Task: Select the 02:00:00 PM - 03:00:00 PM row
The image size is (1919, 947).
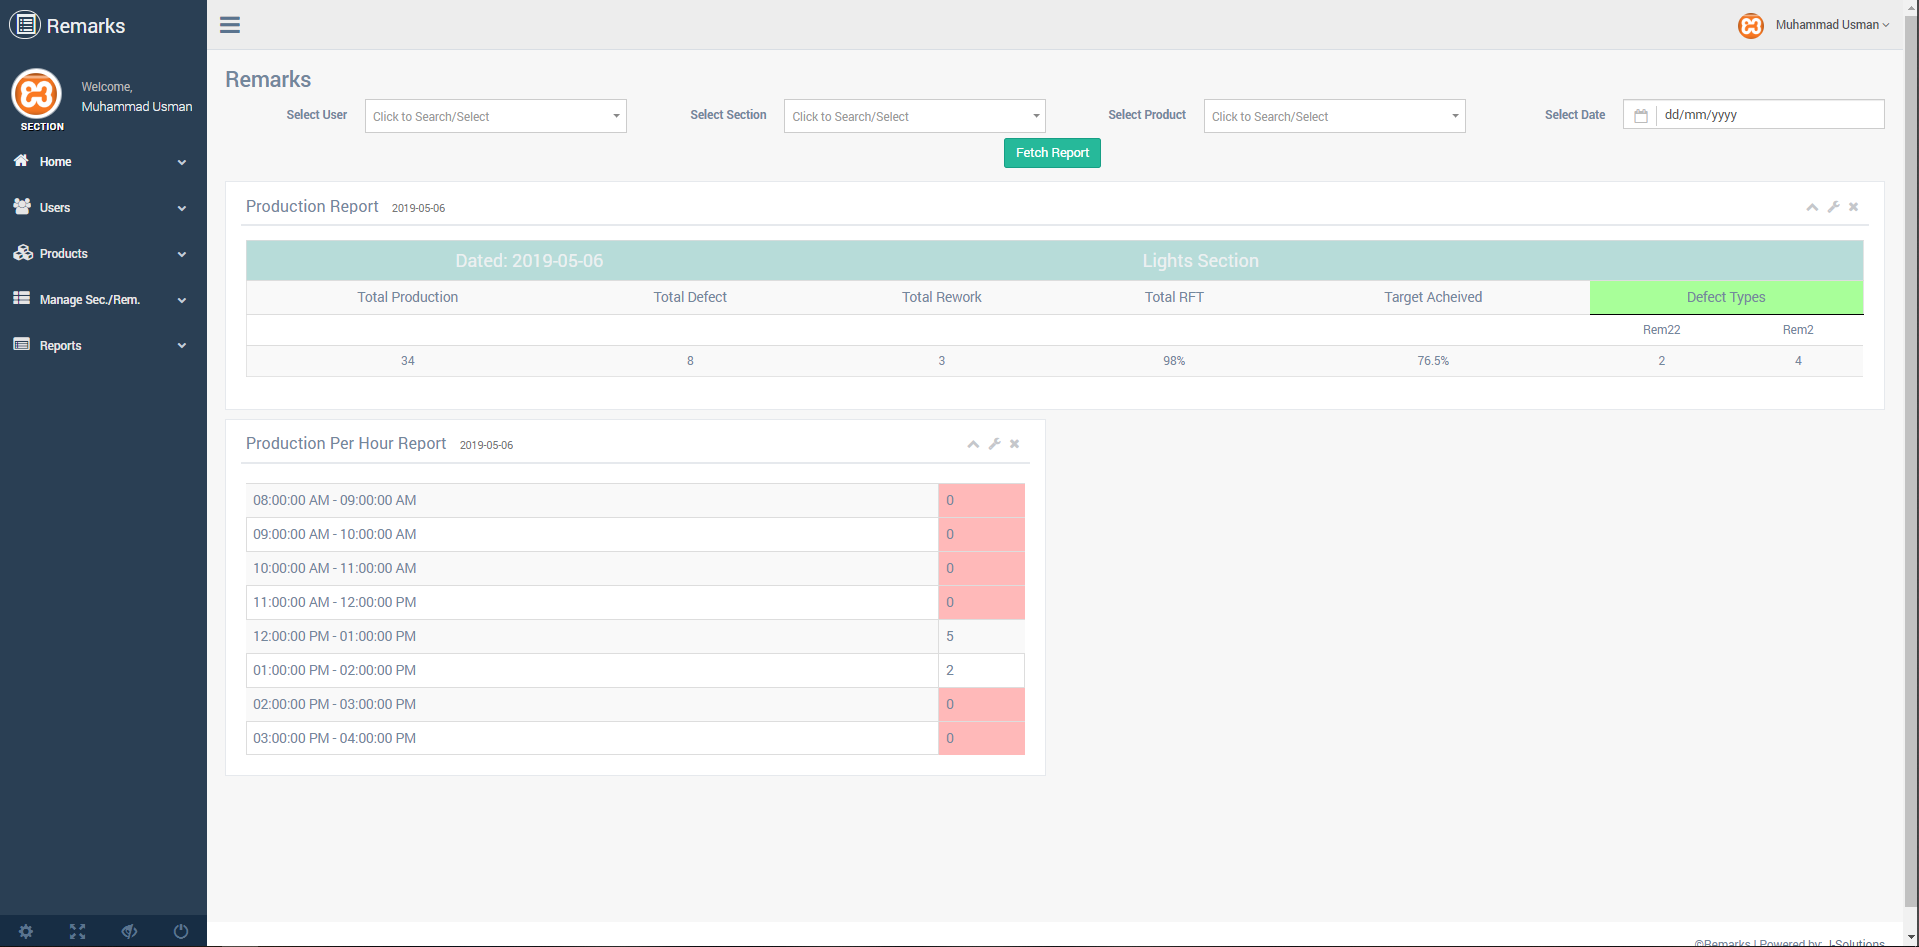Action: click(x=635, y=704)
